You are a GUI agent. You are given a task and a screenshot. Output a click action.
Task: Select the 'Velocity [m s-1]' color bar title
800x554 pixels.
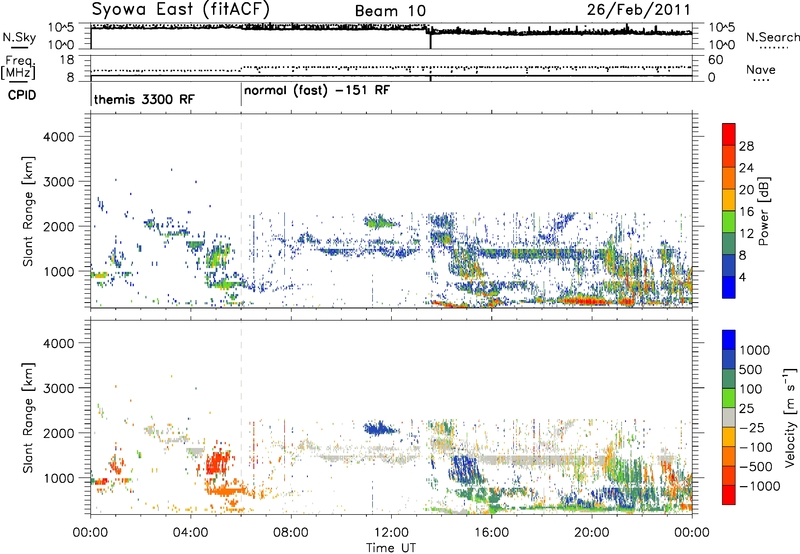[x=790, y=417]
